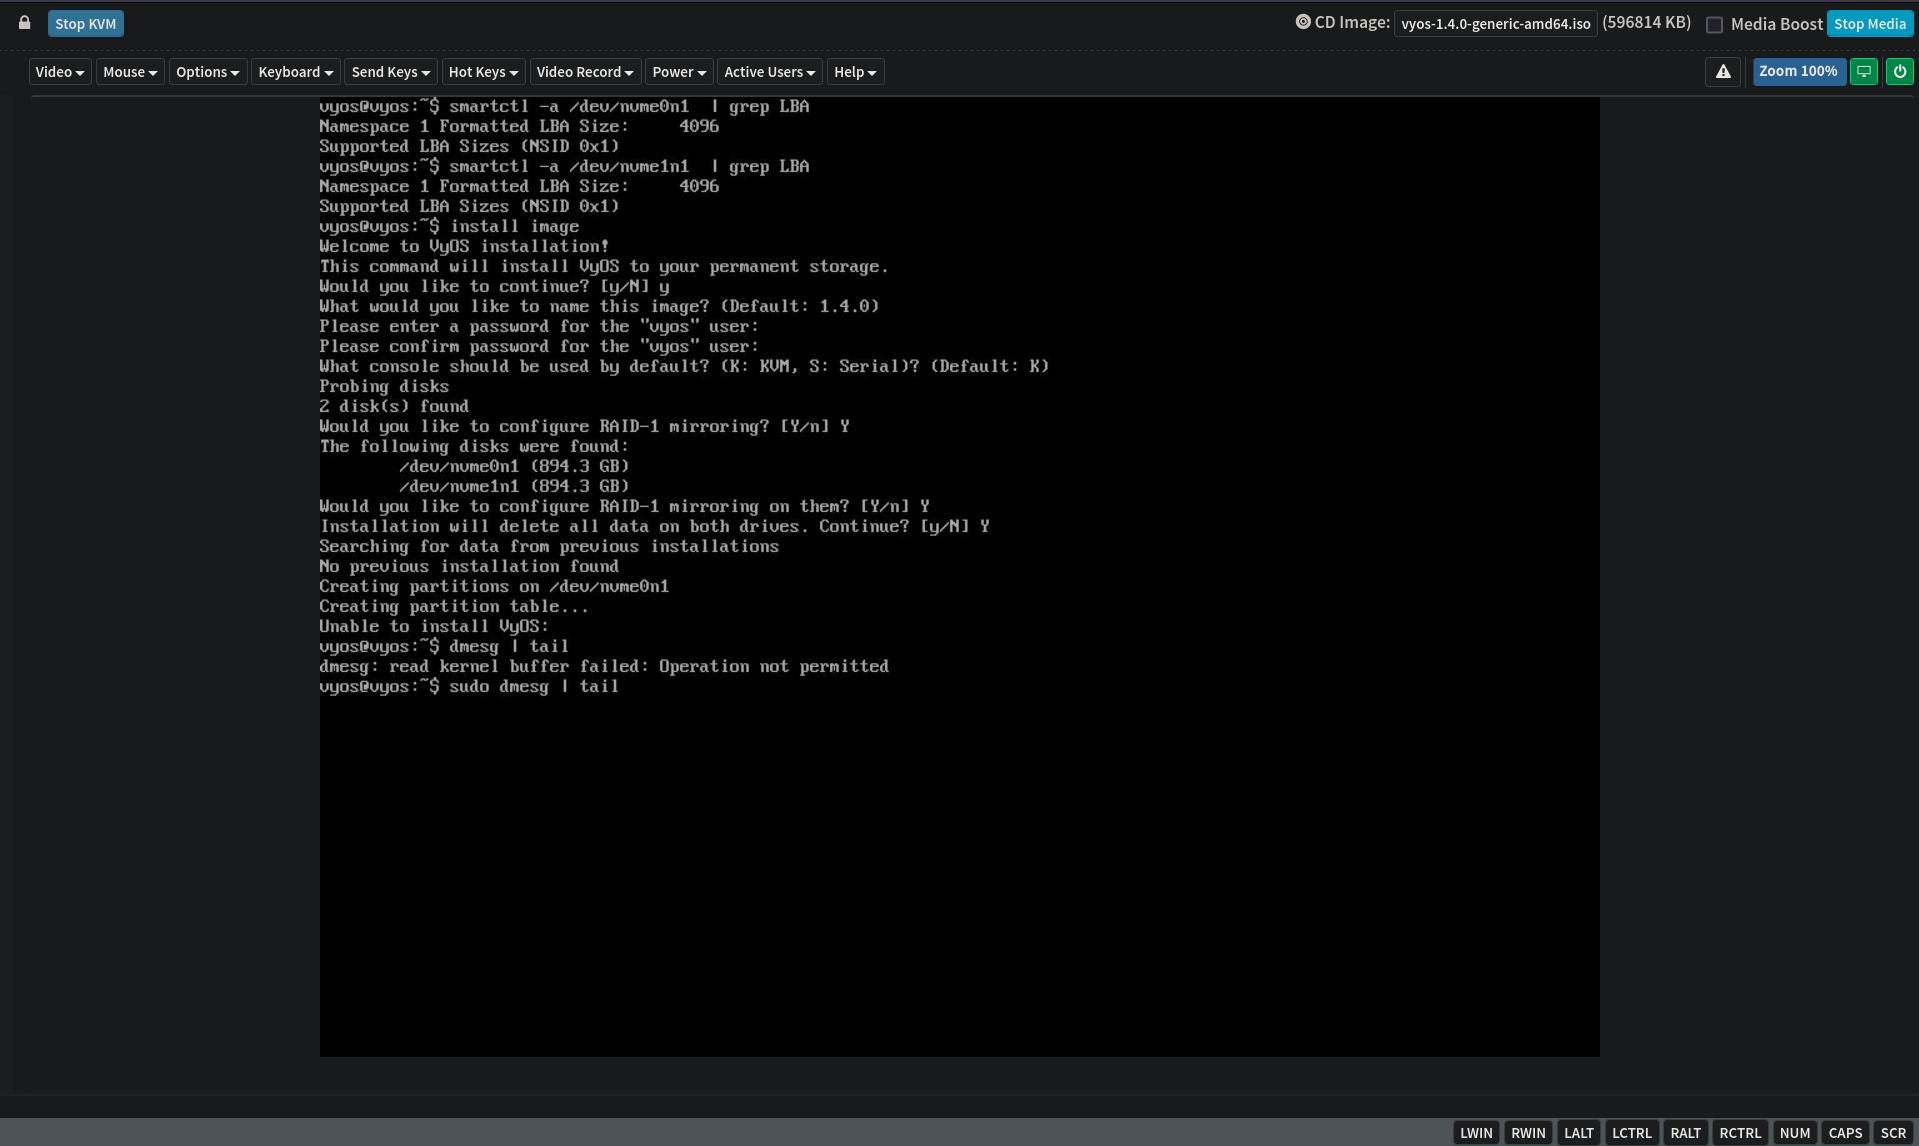Expand the Power dropdown menu
The height and width of the screenshot is (1146, 1919).
[679, 72]
